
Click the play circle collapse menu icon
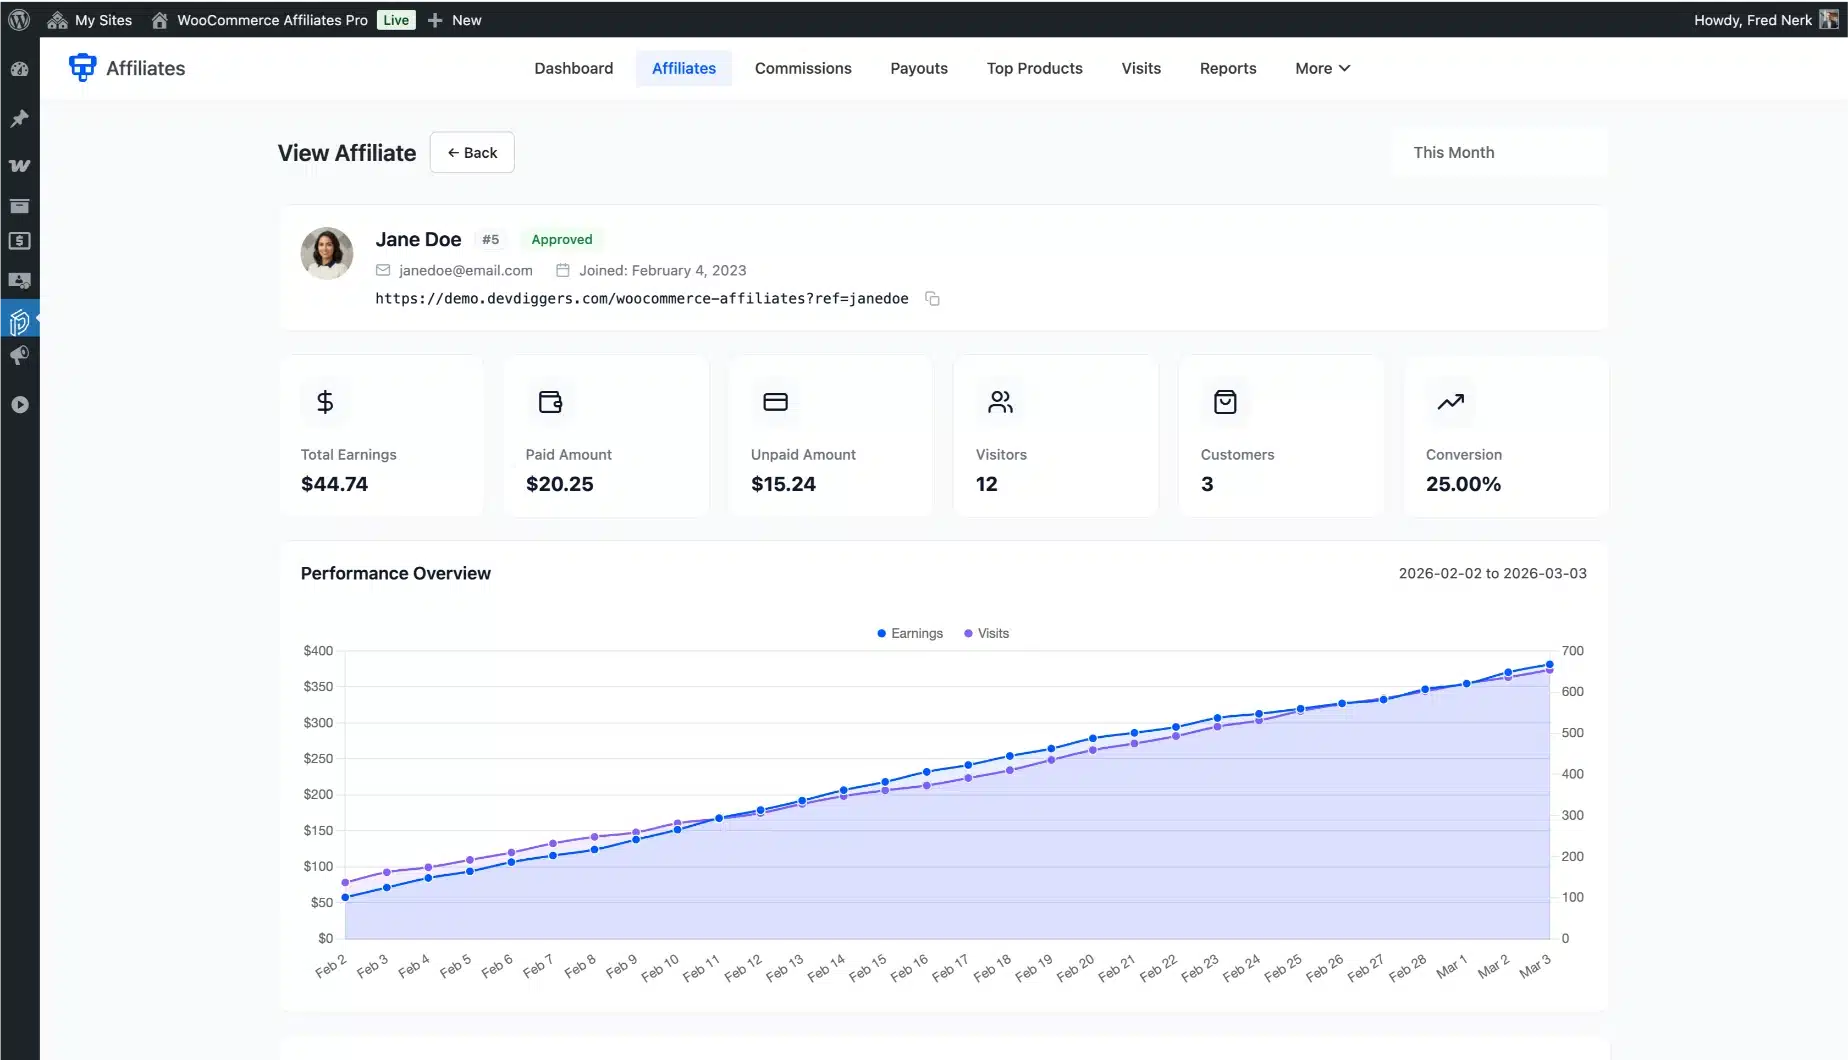pyautogui.click(x=19, y=405)
